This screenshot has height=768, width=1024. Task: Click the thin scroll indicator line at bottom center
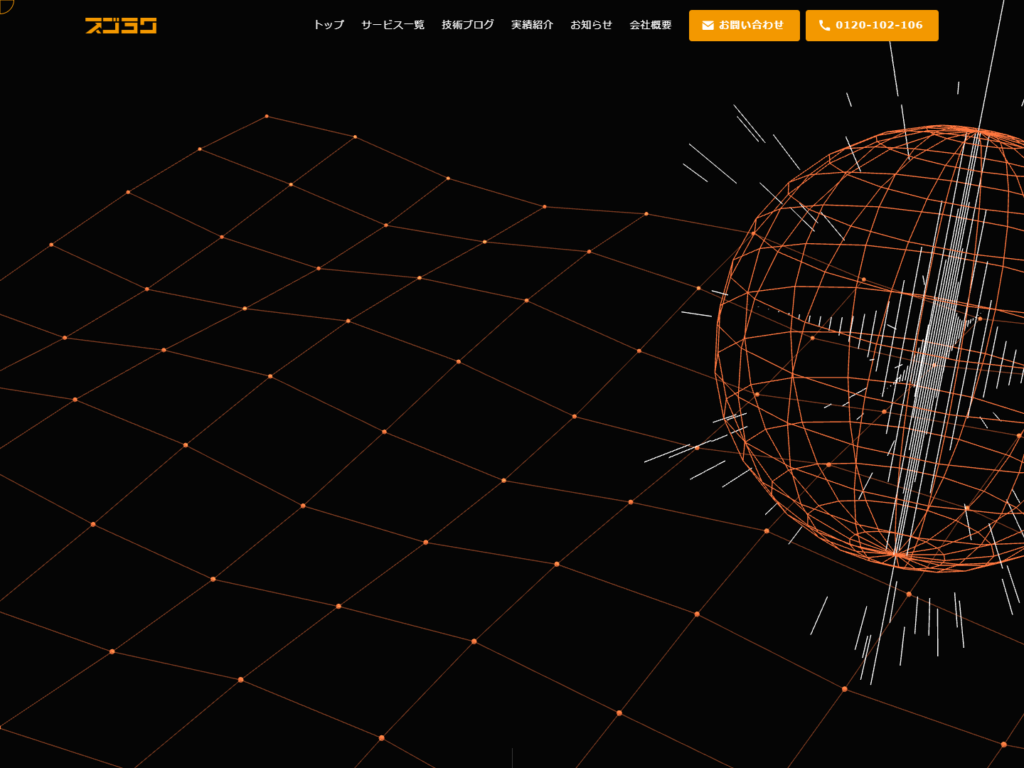(512, 757)
